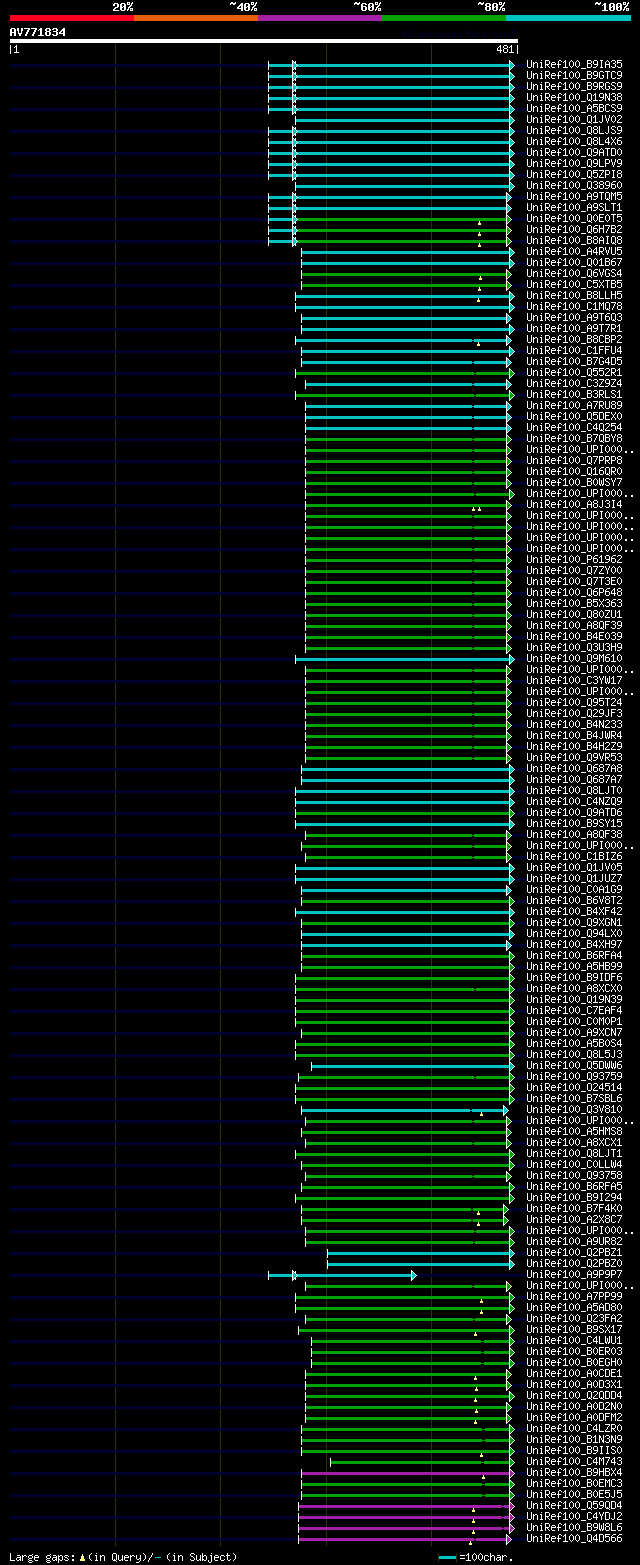Open the UniRef100_A7RU89 hit

click(x=574, y=405)
